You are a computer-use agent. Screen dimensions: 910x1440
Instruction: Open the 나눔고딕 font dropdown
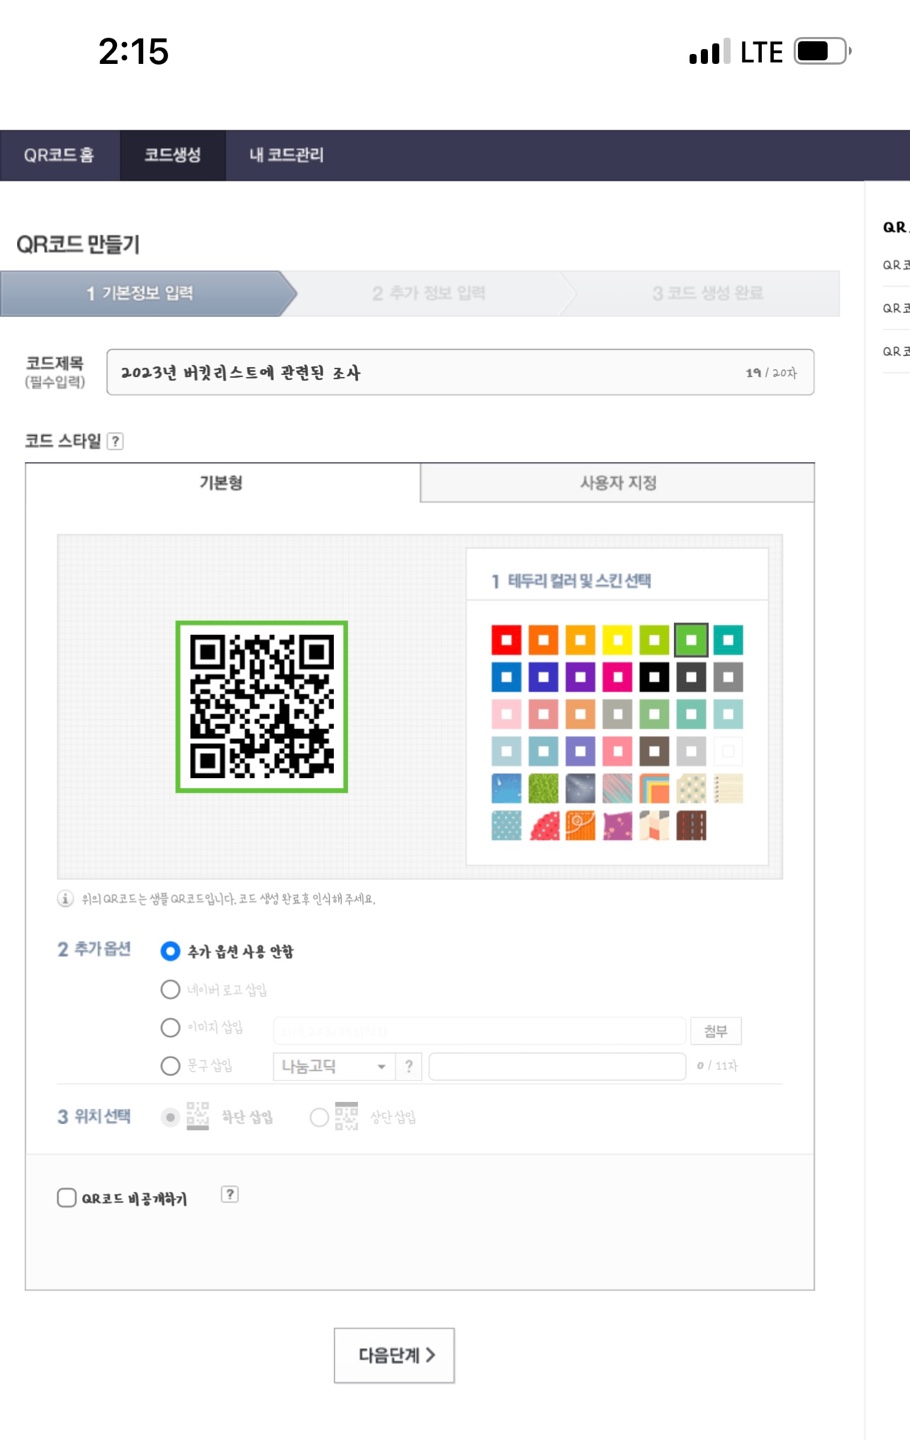[334, 1066]
